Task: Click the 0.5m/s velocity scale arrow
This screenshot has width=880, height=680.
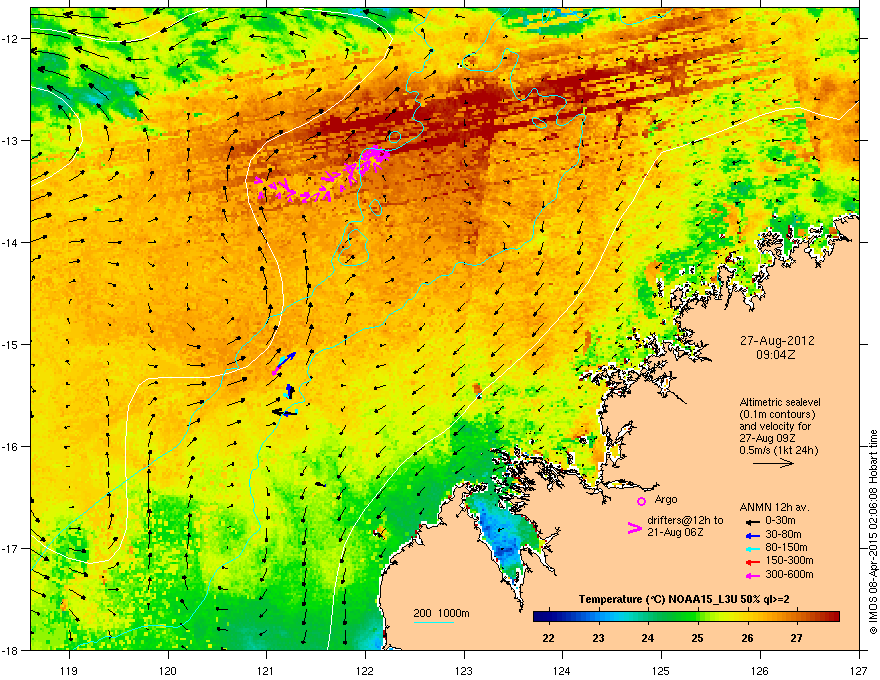Action: click(773, 463)
